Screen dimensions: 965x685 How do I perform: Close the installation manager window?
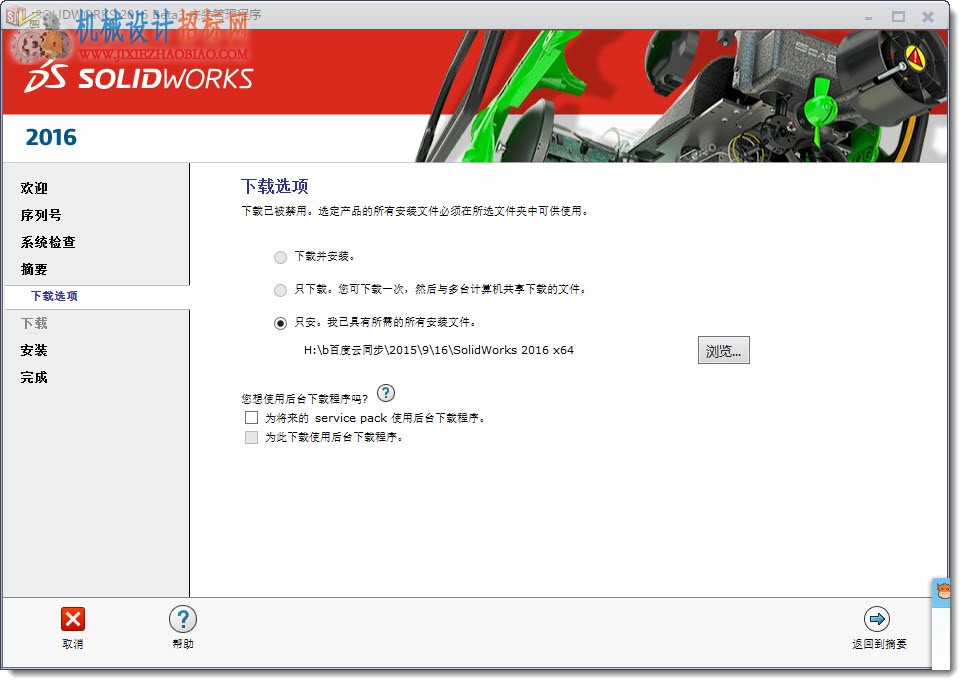click(928, 17)
